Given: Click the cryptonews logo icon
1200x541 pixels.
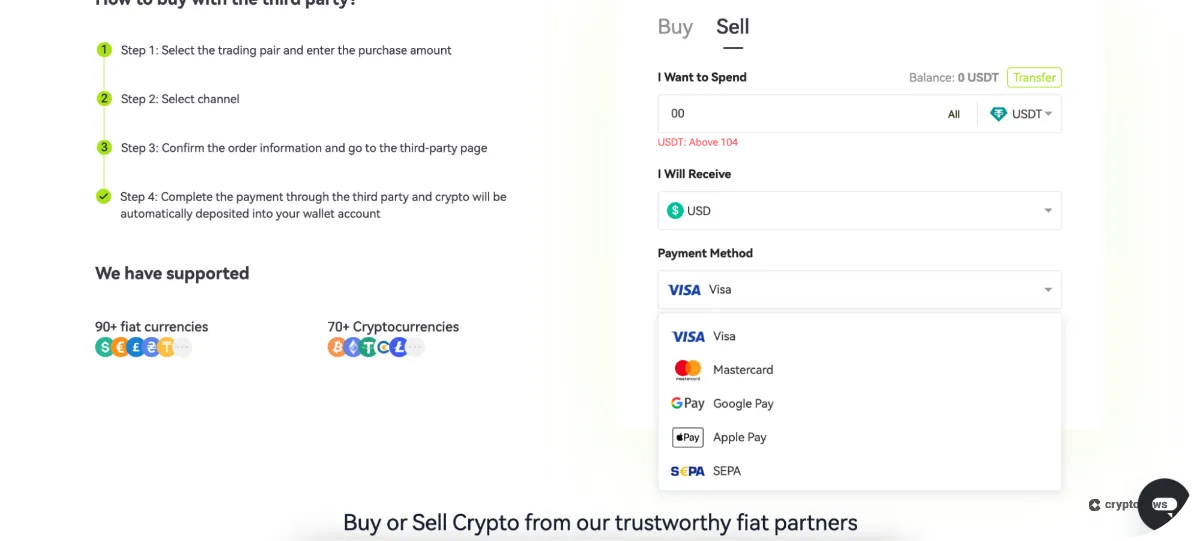Looking at the screenshot, I should pyautogui.click(x=1095, y=506).
